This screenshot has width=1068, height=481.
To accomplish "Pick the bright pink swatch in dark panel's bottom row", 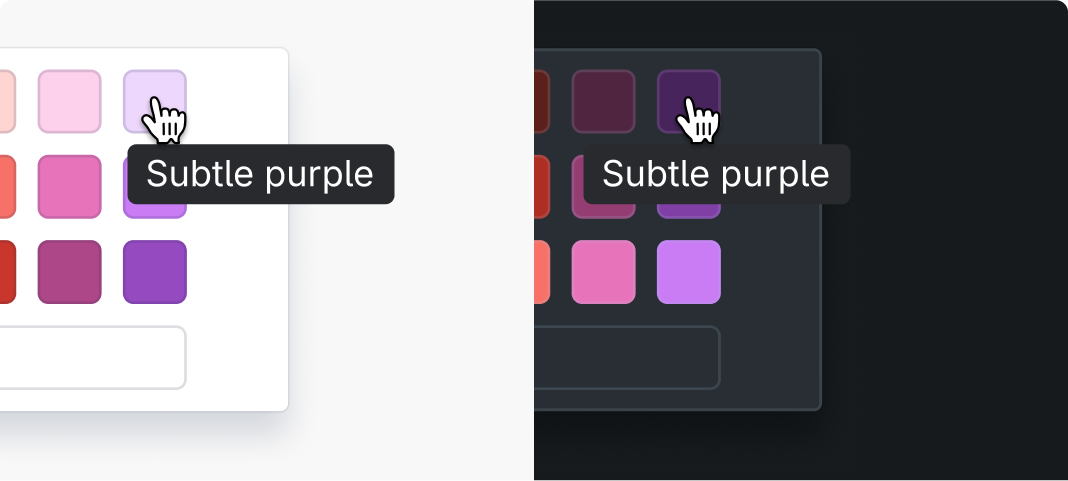I will (x=603, y=271).
